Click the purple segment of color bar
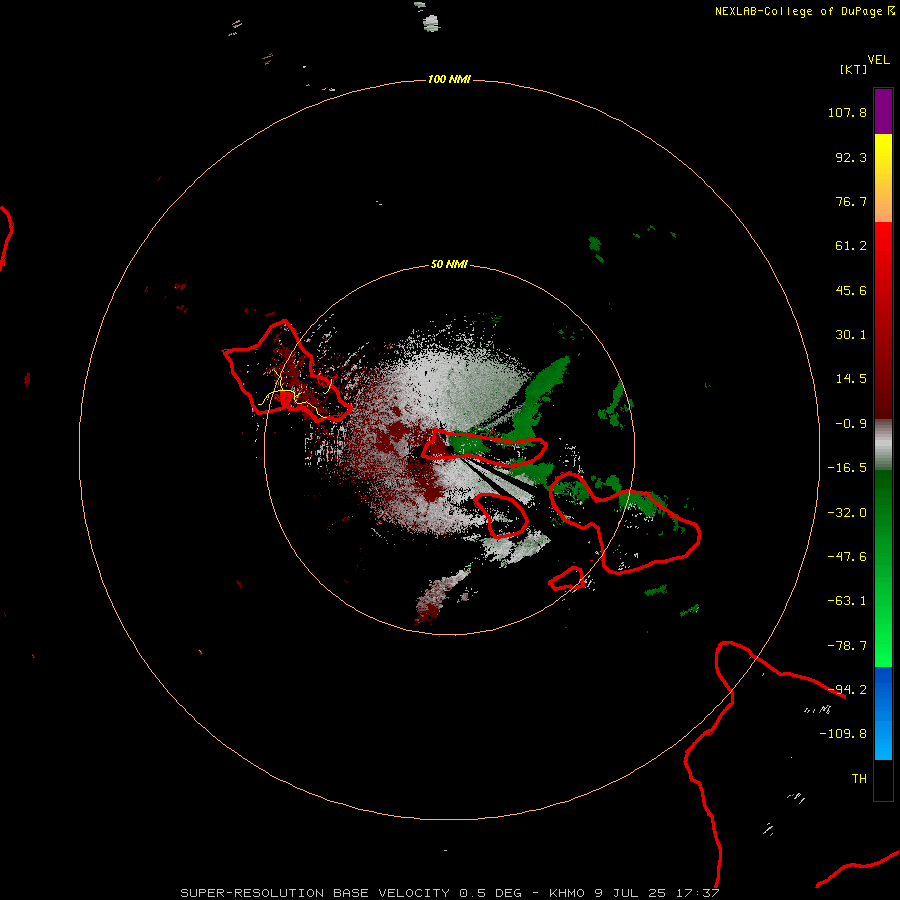The height and width of the screenshot is (900, 900). click(x=883, y=111)
